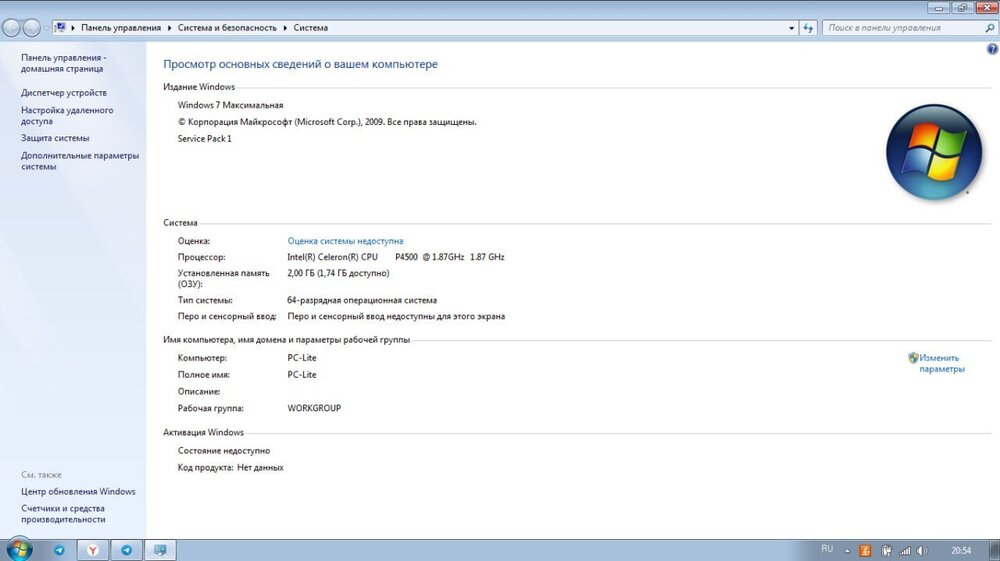Refresh the page with the refresh button
This screenshot has height=561, width=1000.
[808, 28]
